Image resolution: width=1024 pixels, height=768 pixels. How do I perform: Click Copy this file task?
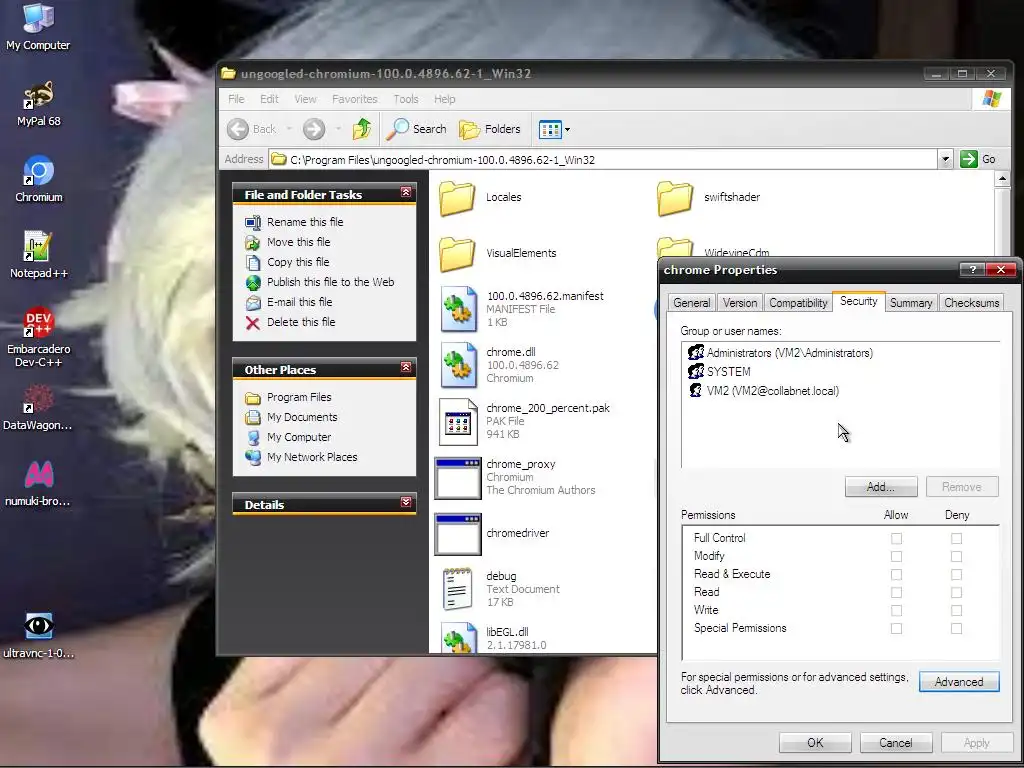[x=298, y=262]
